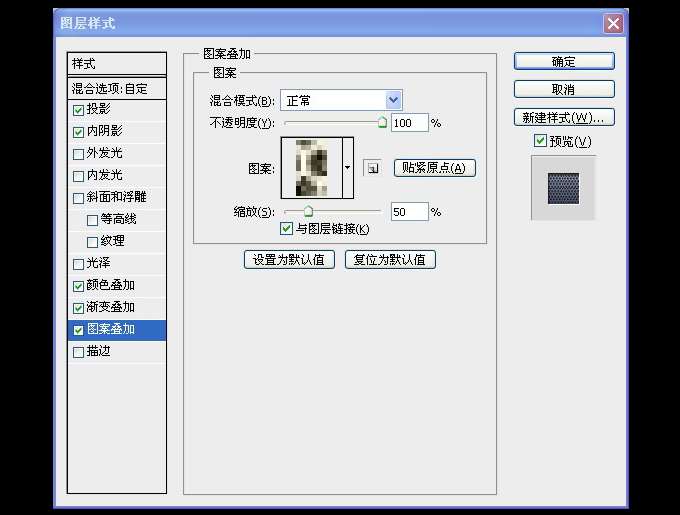Click the 确定 button
The height and width of the screenshot is (515, 680).
tap(564, 62)
